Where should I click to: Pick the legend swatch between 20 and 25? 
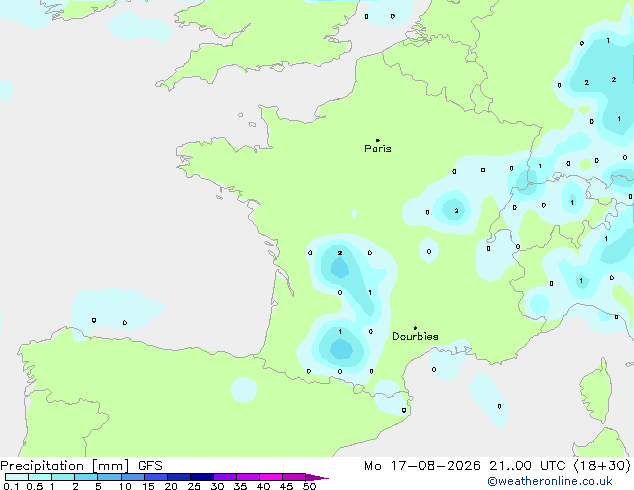click(179, 477)
